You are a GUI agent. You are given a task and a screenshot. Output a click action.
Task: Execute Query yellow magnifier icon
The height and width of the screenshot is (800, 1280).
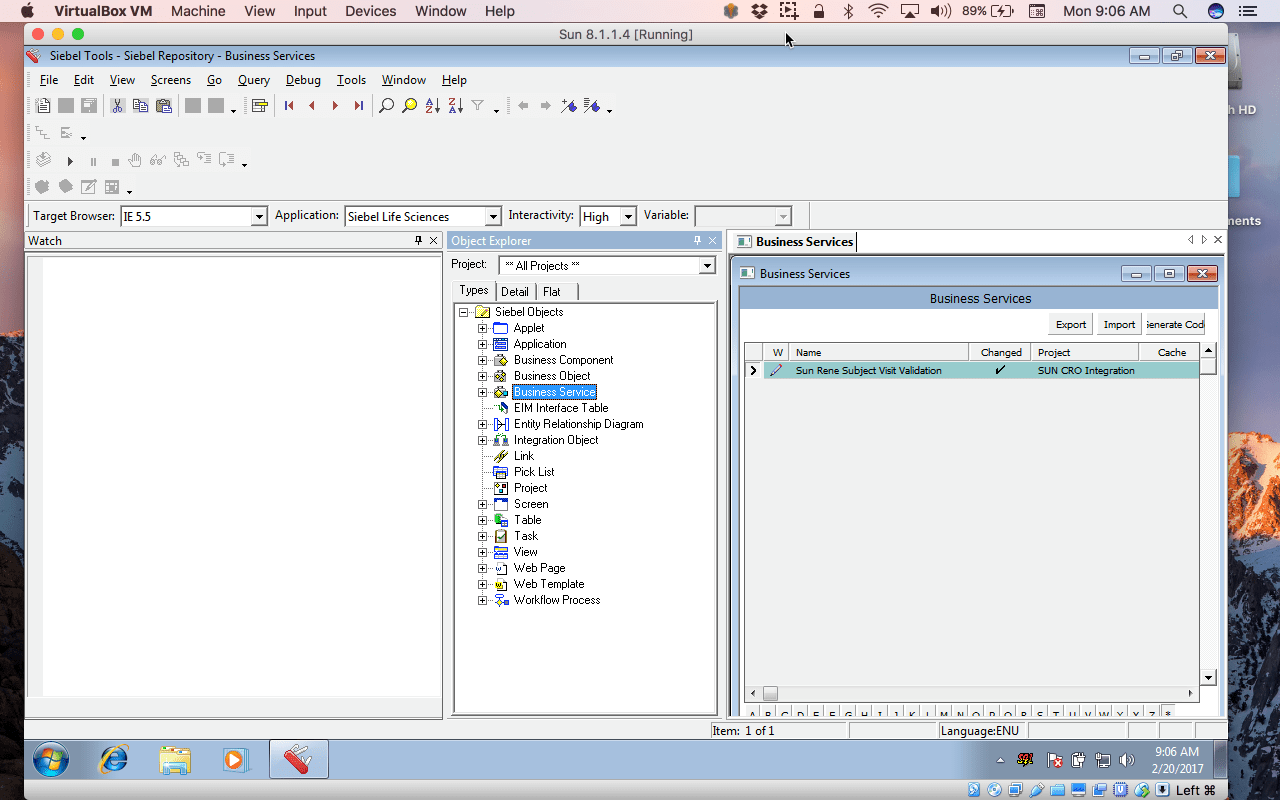point(409,106)
